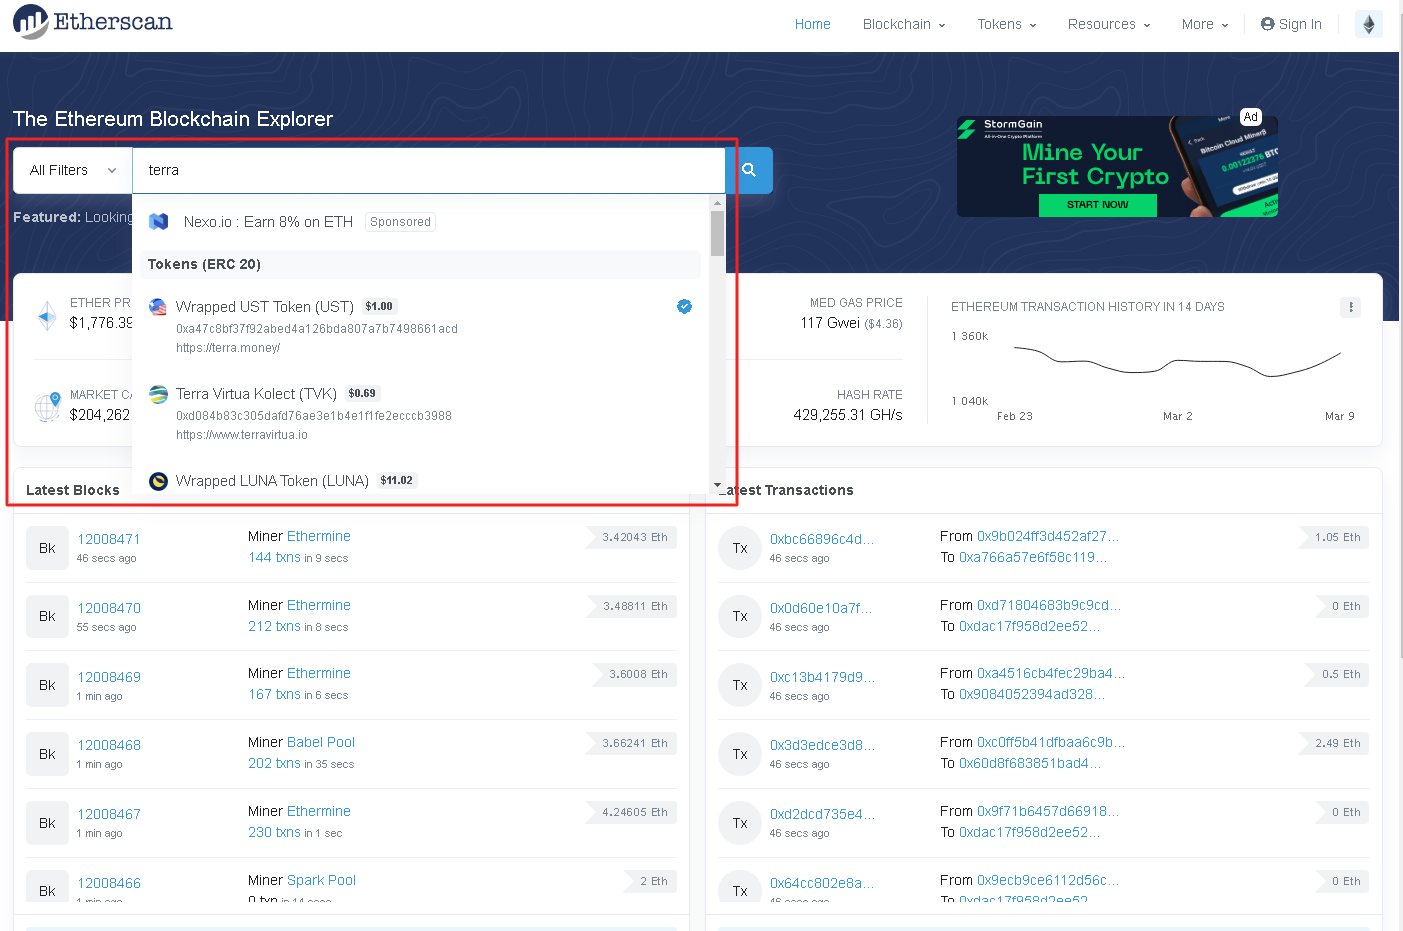Click the Etherscan logo
Image resolution: width=1403 pixels, height=931 pixels.
point(93,22)
